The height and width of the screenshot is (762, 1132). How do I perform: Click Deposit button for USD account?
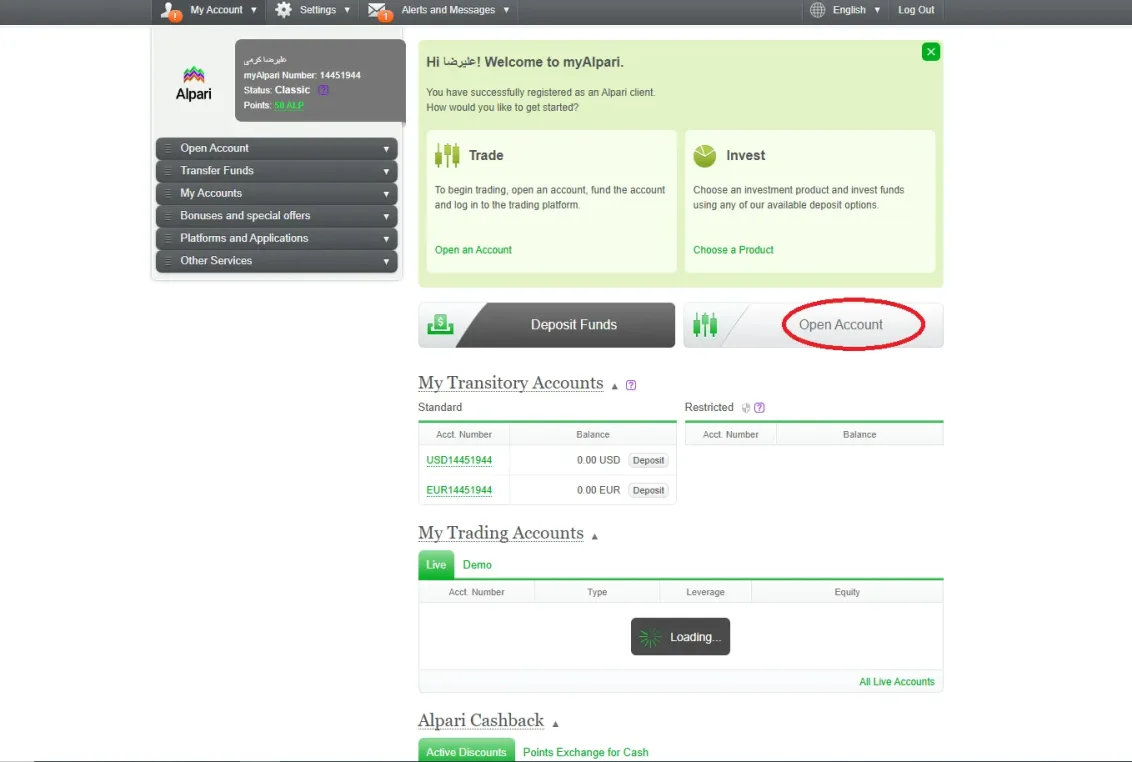pos(648,460)
